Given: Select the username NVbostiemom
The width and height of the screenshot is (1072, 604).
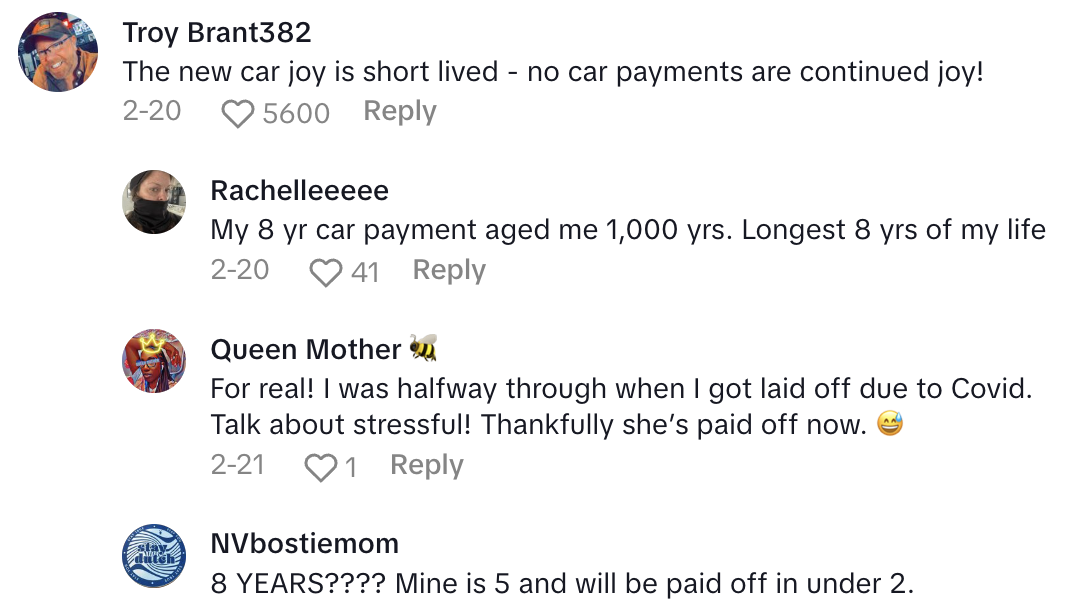Looking at the screenshot, I should 303,543.
